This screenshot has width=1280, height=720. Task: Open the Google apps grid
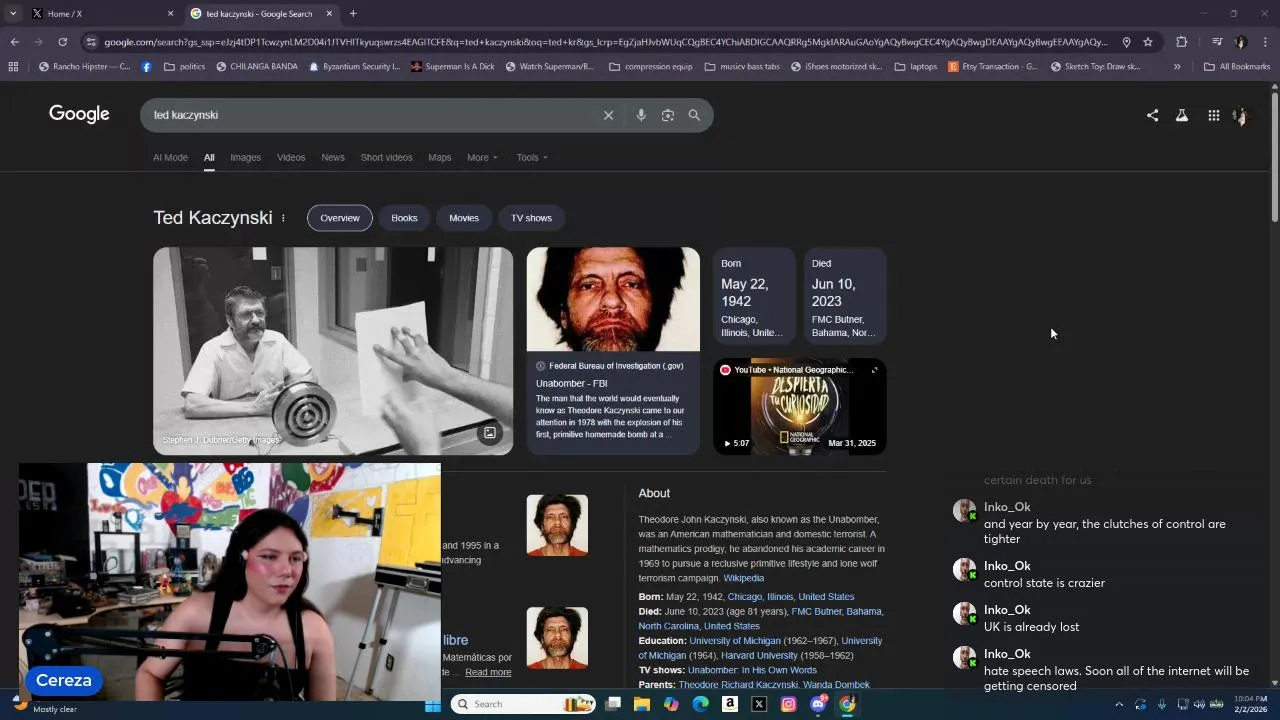point(1213,115)
